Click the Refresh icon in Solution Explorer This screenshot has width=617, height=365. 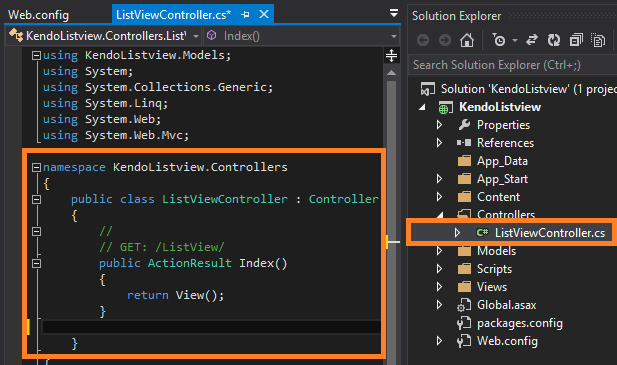554,40
